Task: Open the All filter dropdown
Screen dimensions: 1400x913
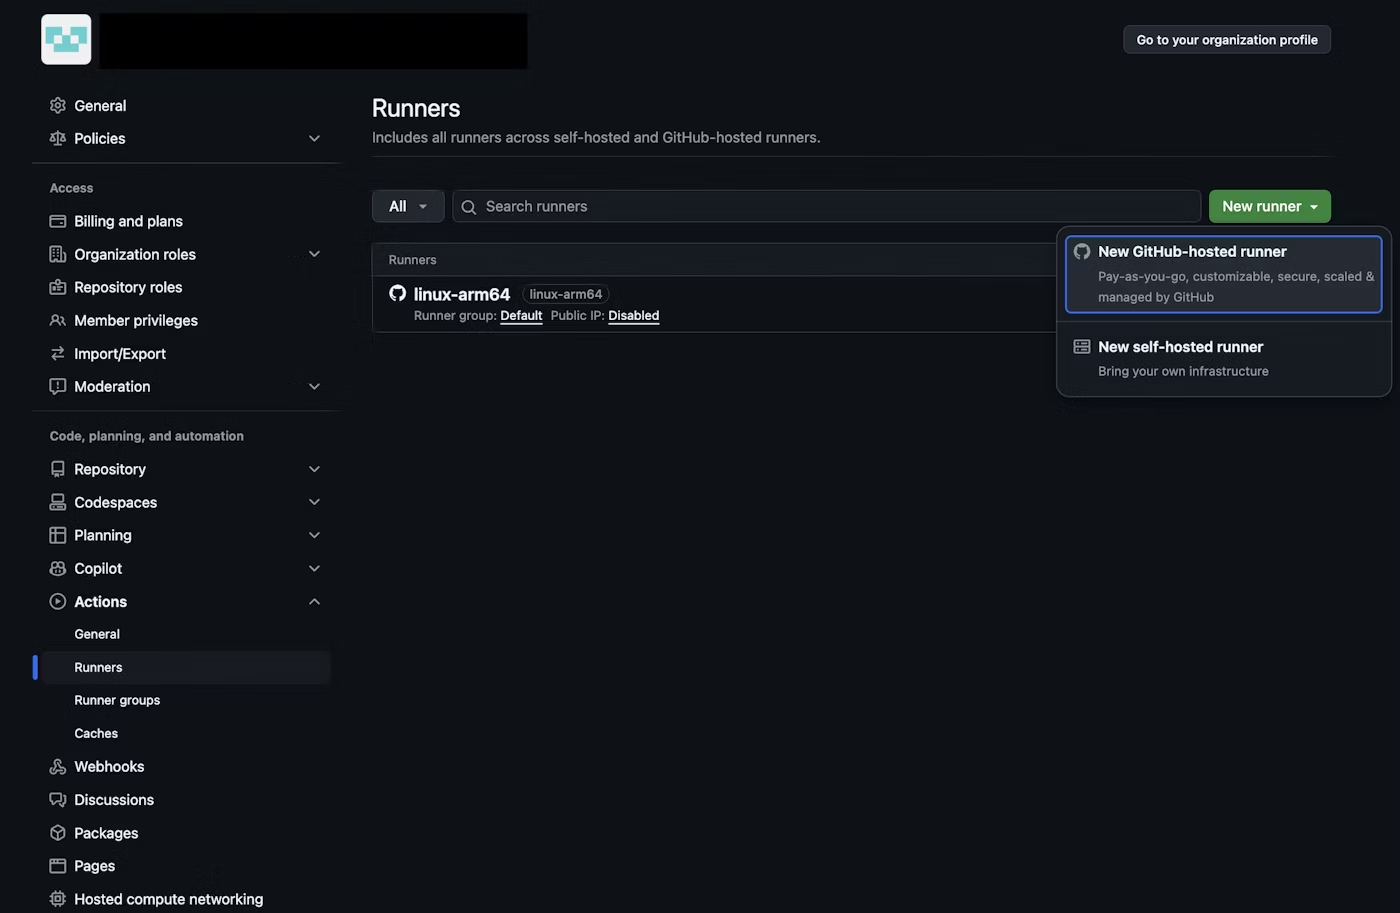Action: pyautogui.click(x=408, y=206)
